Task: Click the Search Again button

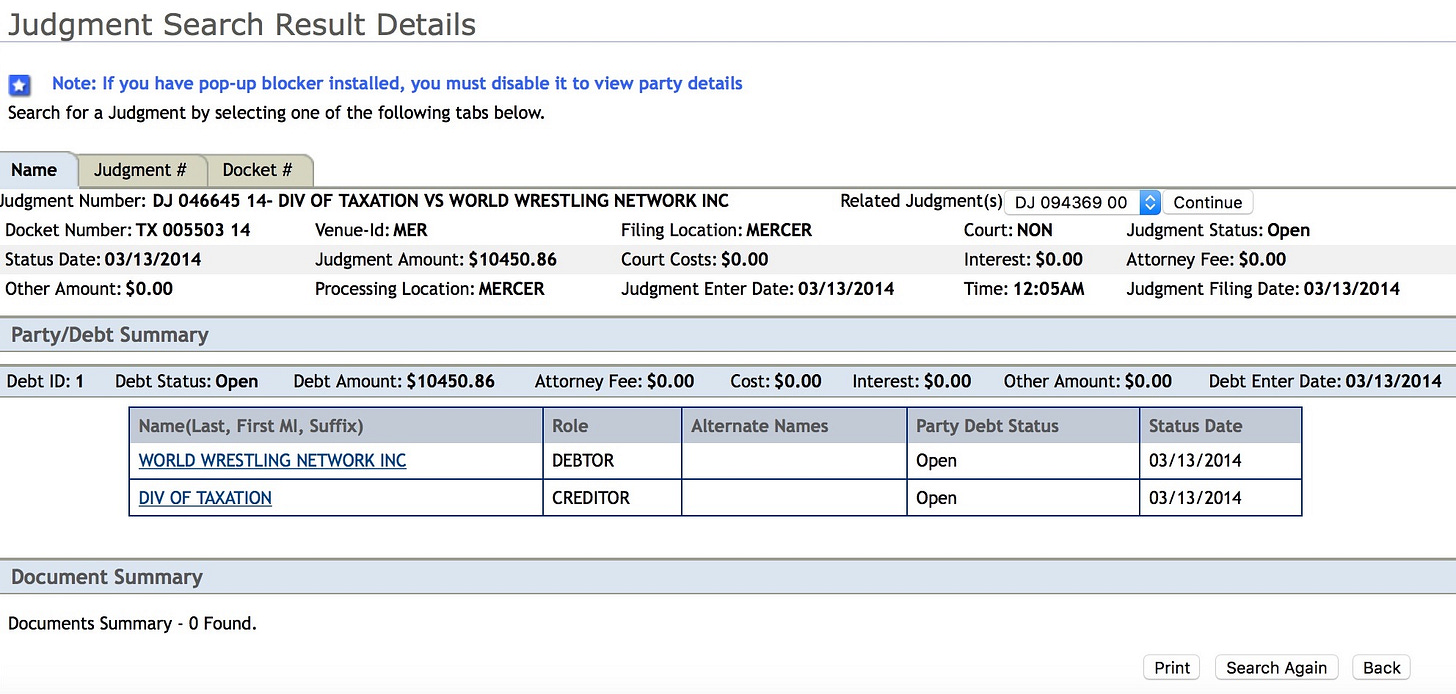Action: pos(1276,668)
